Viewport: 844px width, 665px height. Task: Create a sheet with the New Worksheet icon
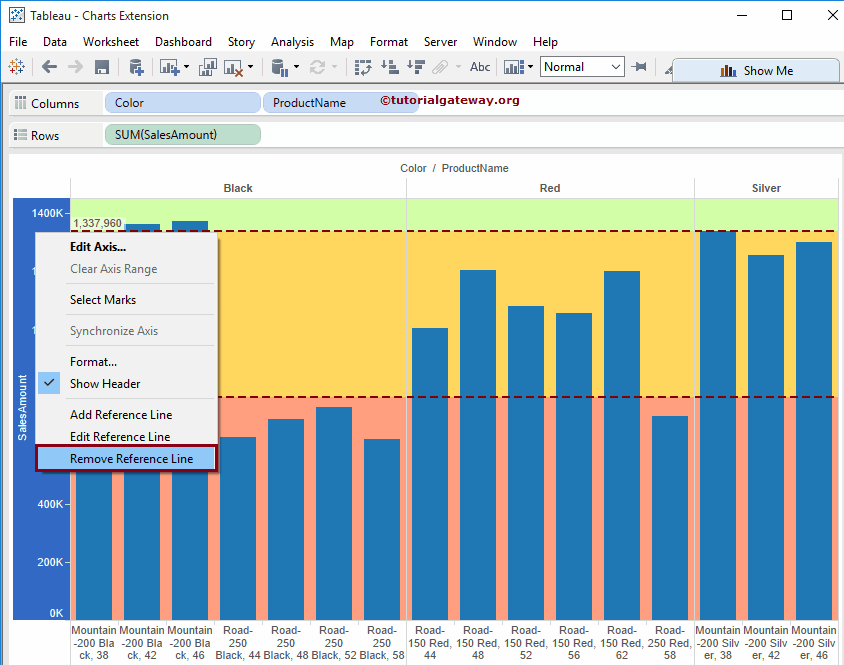tap(167, 67)
